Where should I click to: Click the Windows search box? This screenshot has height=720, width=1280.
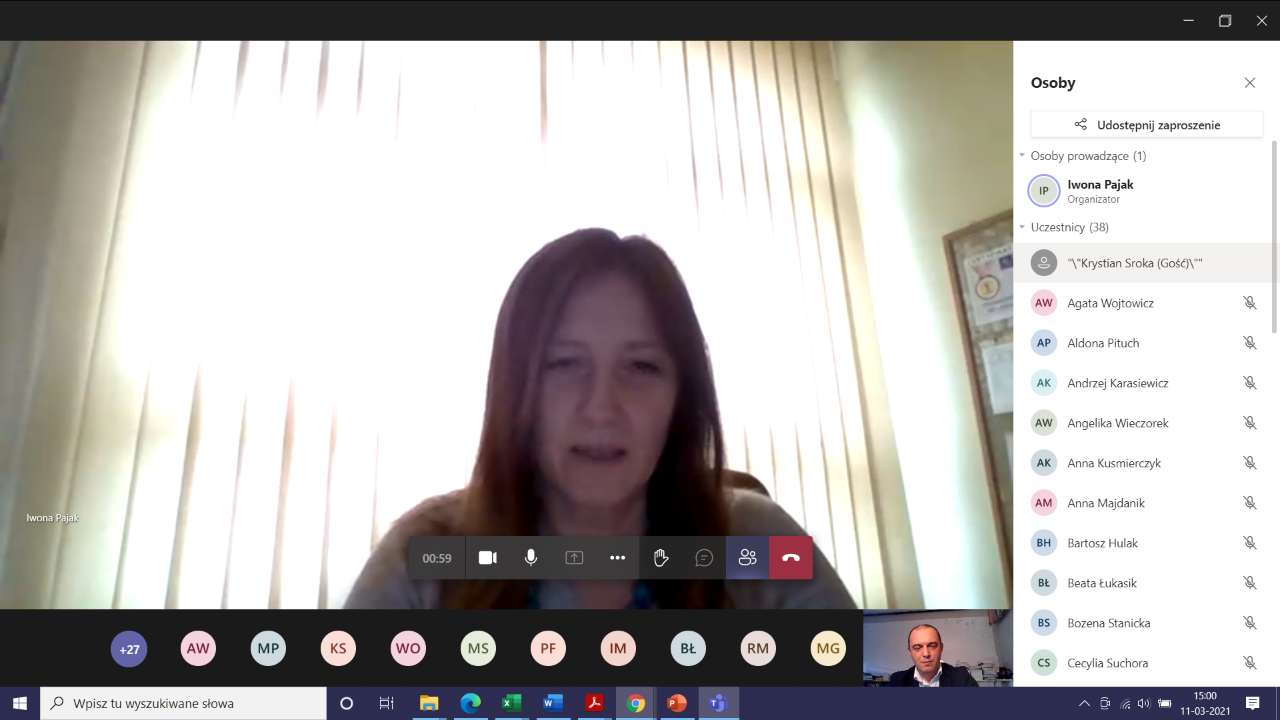pyautogui.click(x=185, y=703)
